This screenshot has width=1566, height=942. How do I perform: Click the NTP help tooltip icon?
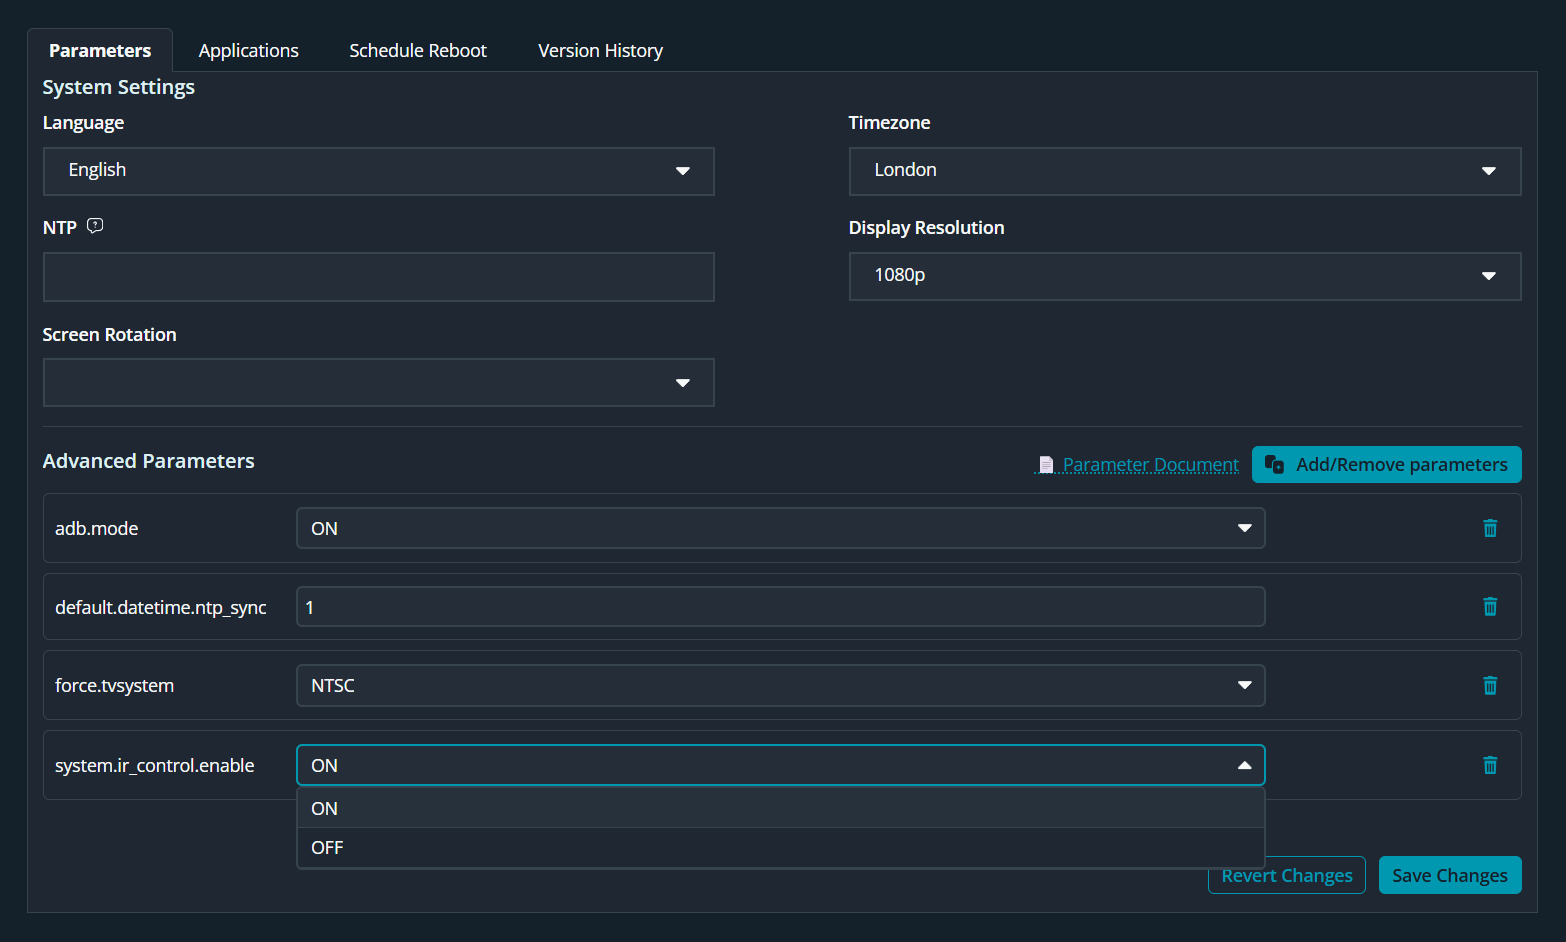click(x=95, y=226)
